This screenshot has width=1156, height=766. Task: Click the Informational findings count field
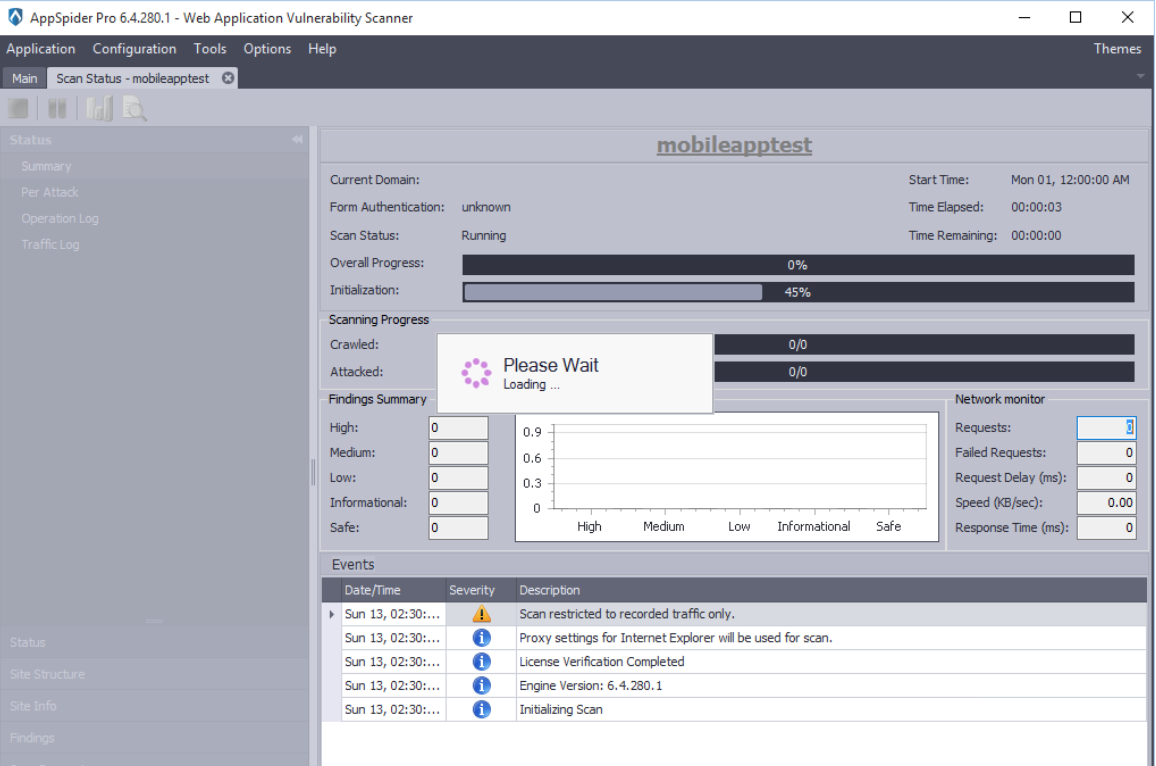458,503
